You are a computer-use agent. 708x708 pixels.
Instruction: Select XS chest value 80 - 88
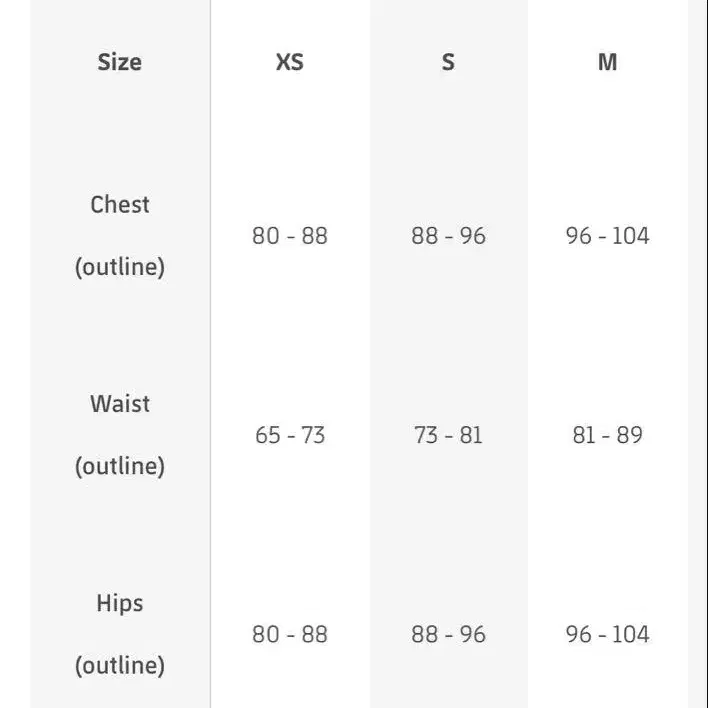(x=290, y=236)
